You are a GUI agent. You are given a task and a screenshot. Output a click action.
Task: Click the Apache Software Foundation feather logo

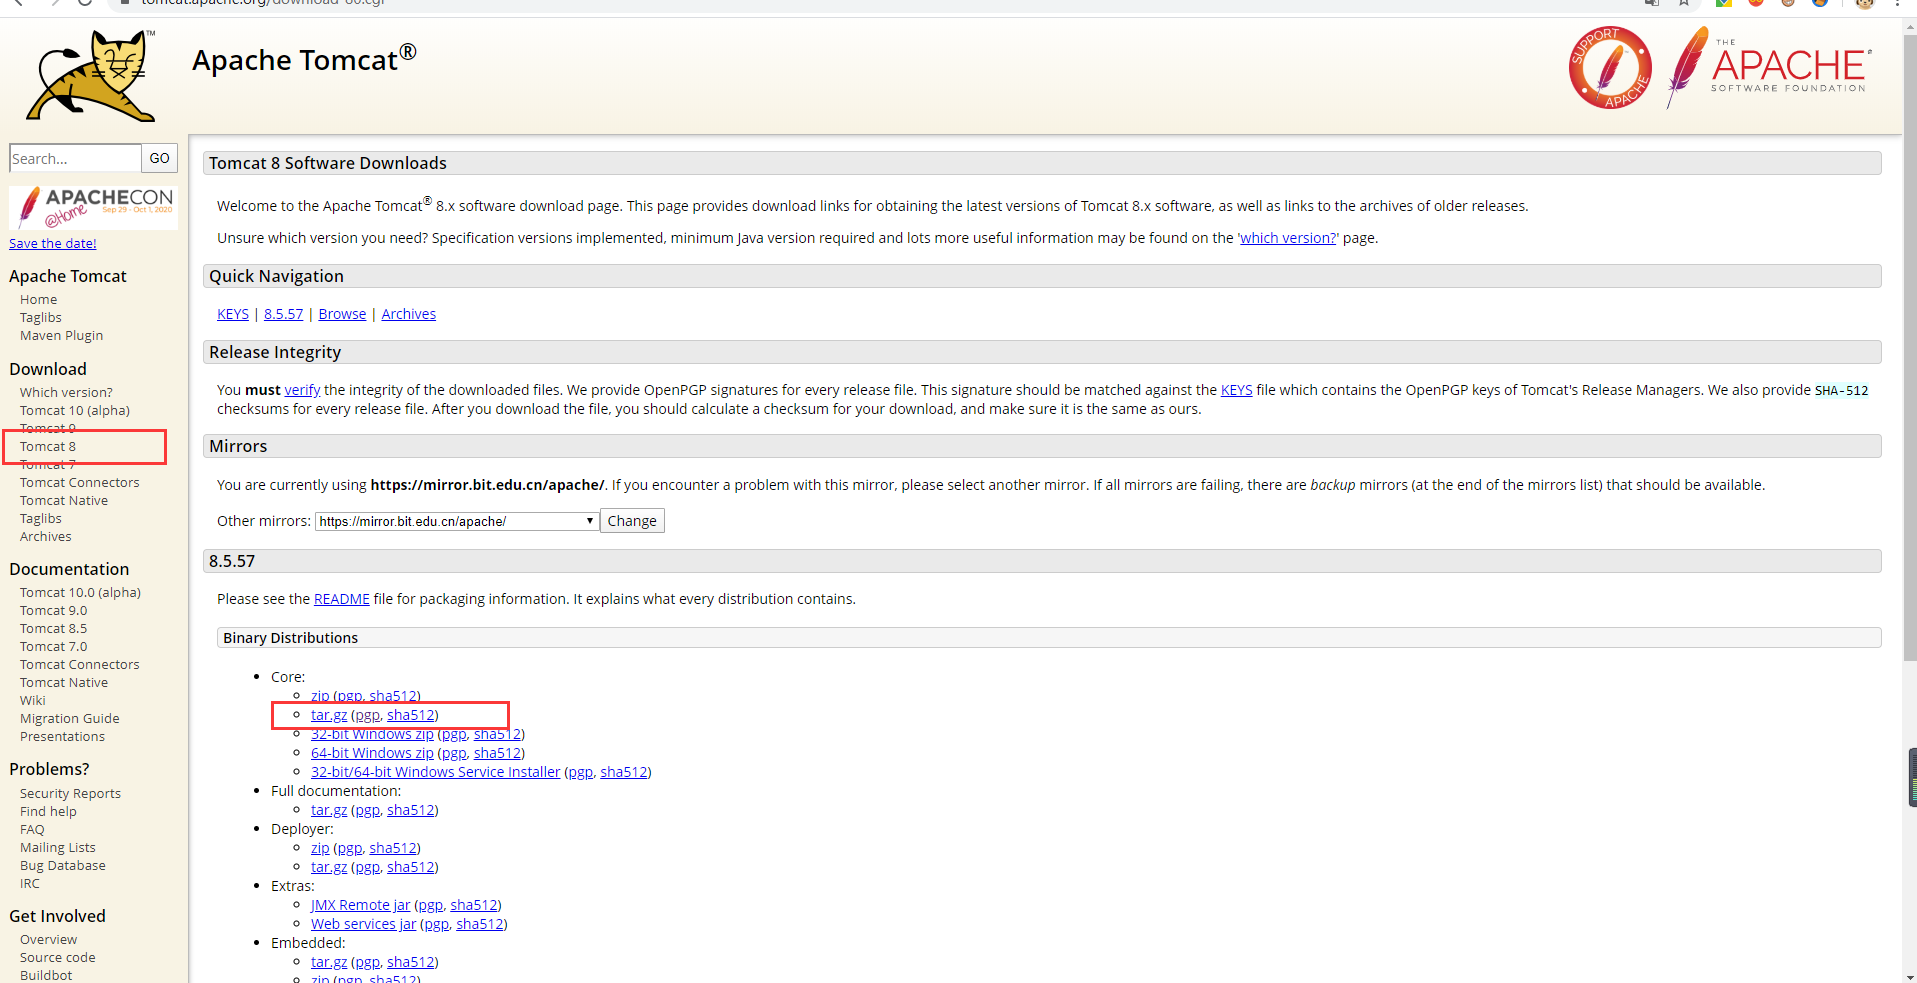pyautogui.click(x=1768, y=67)
